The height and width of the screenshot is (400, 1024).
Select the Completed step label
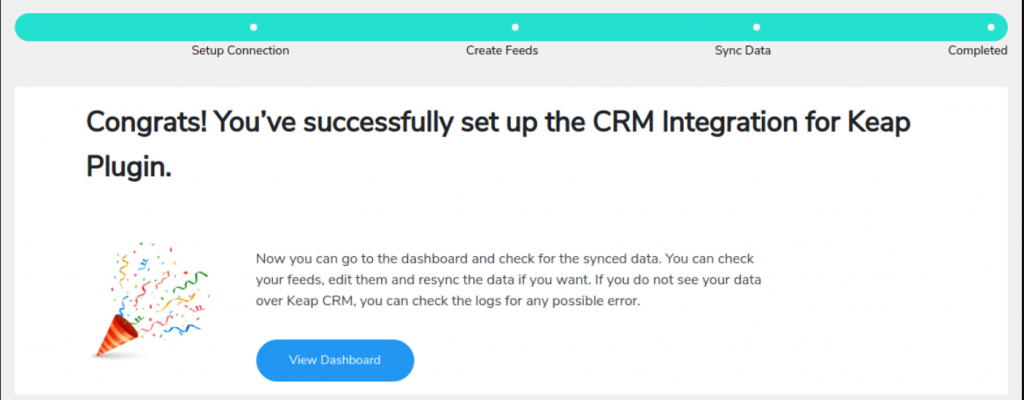[978, 50]
